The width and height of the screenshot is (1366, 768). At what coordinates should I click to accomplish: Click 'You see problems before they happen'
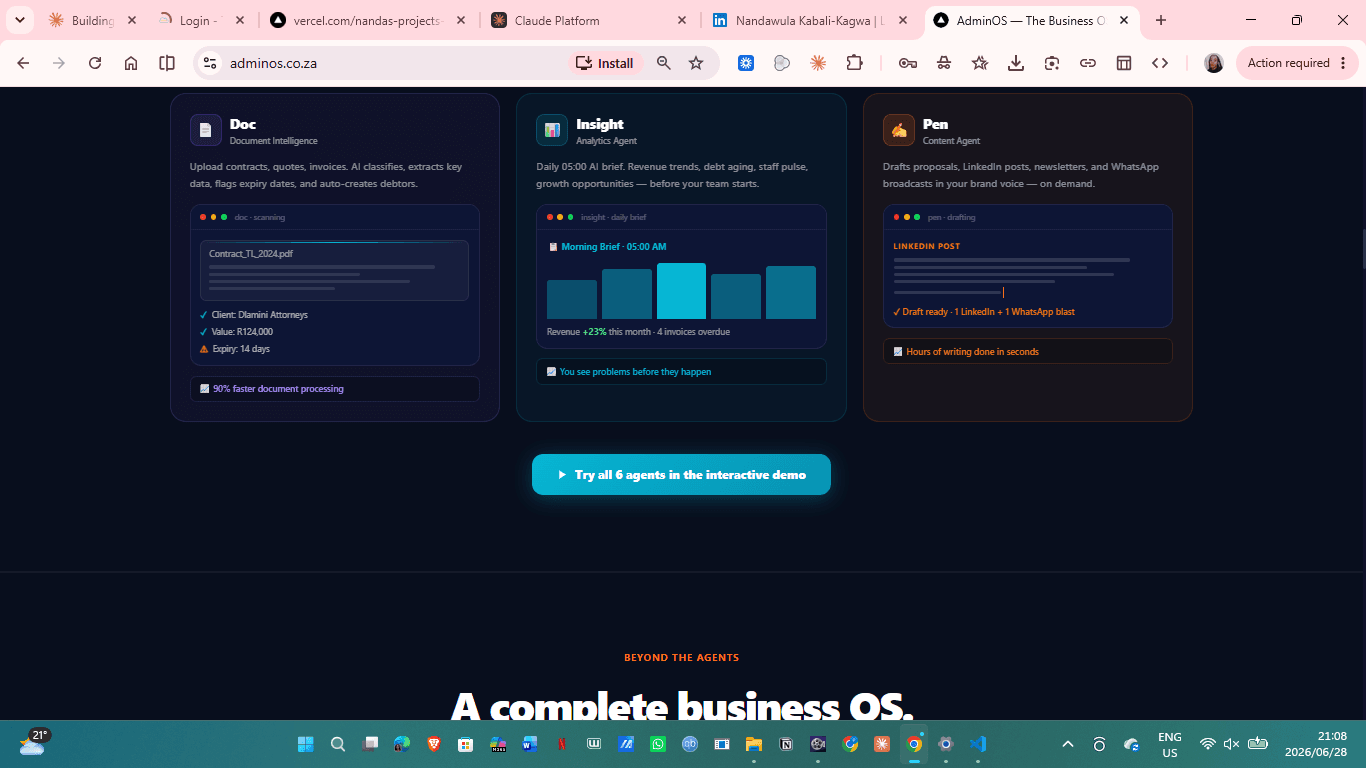(x=636, y=372)
